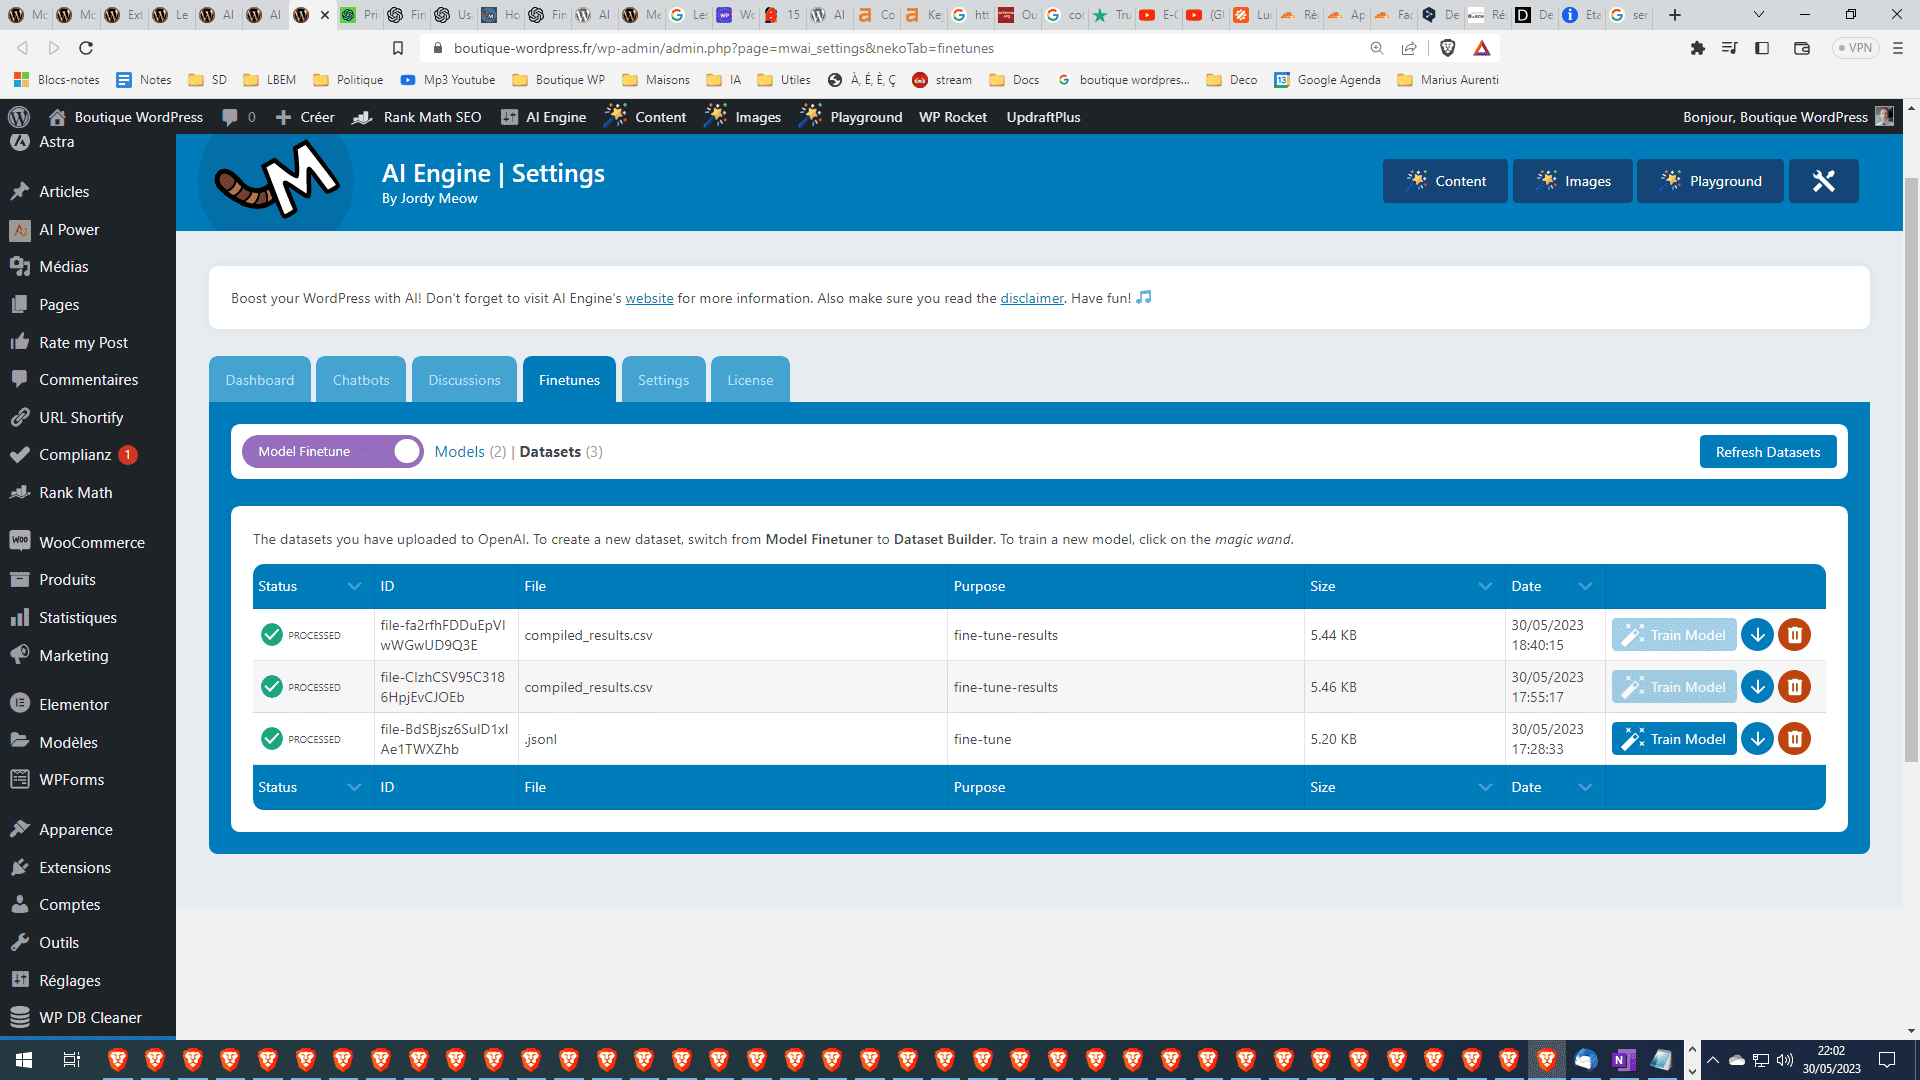
Task: Open Brave Shields in the address bar
Action: [x=1447, y=47]
